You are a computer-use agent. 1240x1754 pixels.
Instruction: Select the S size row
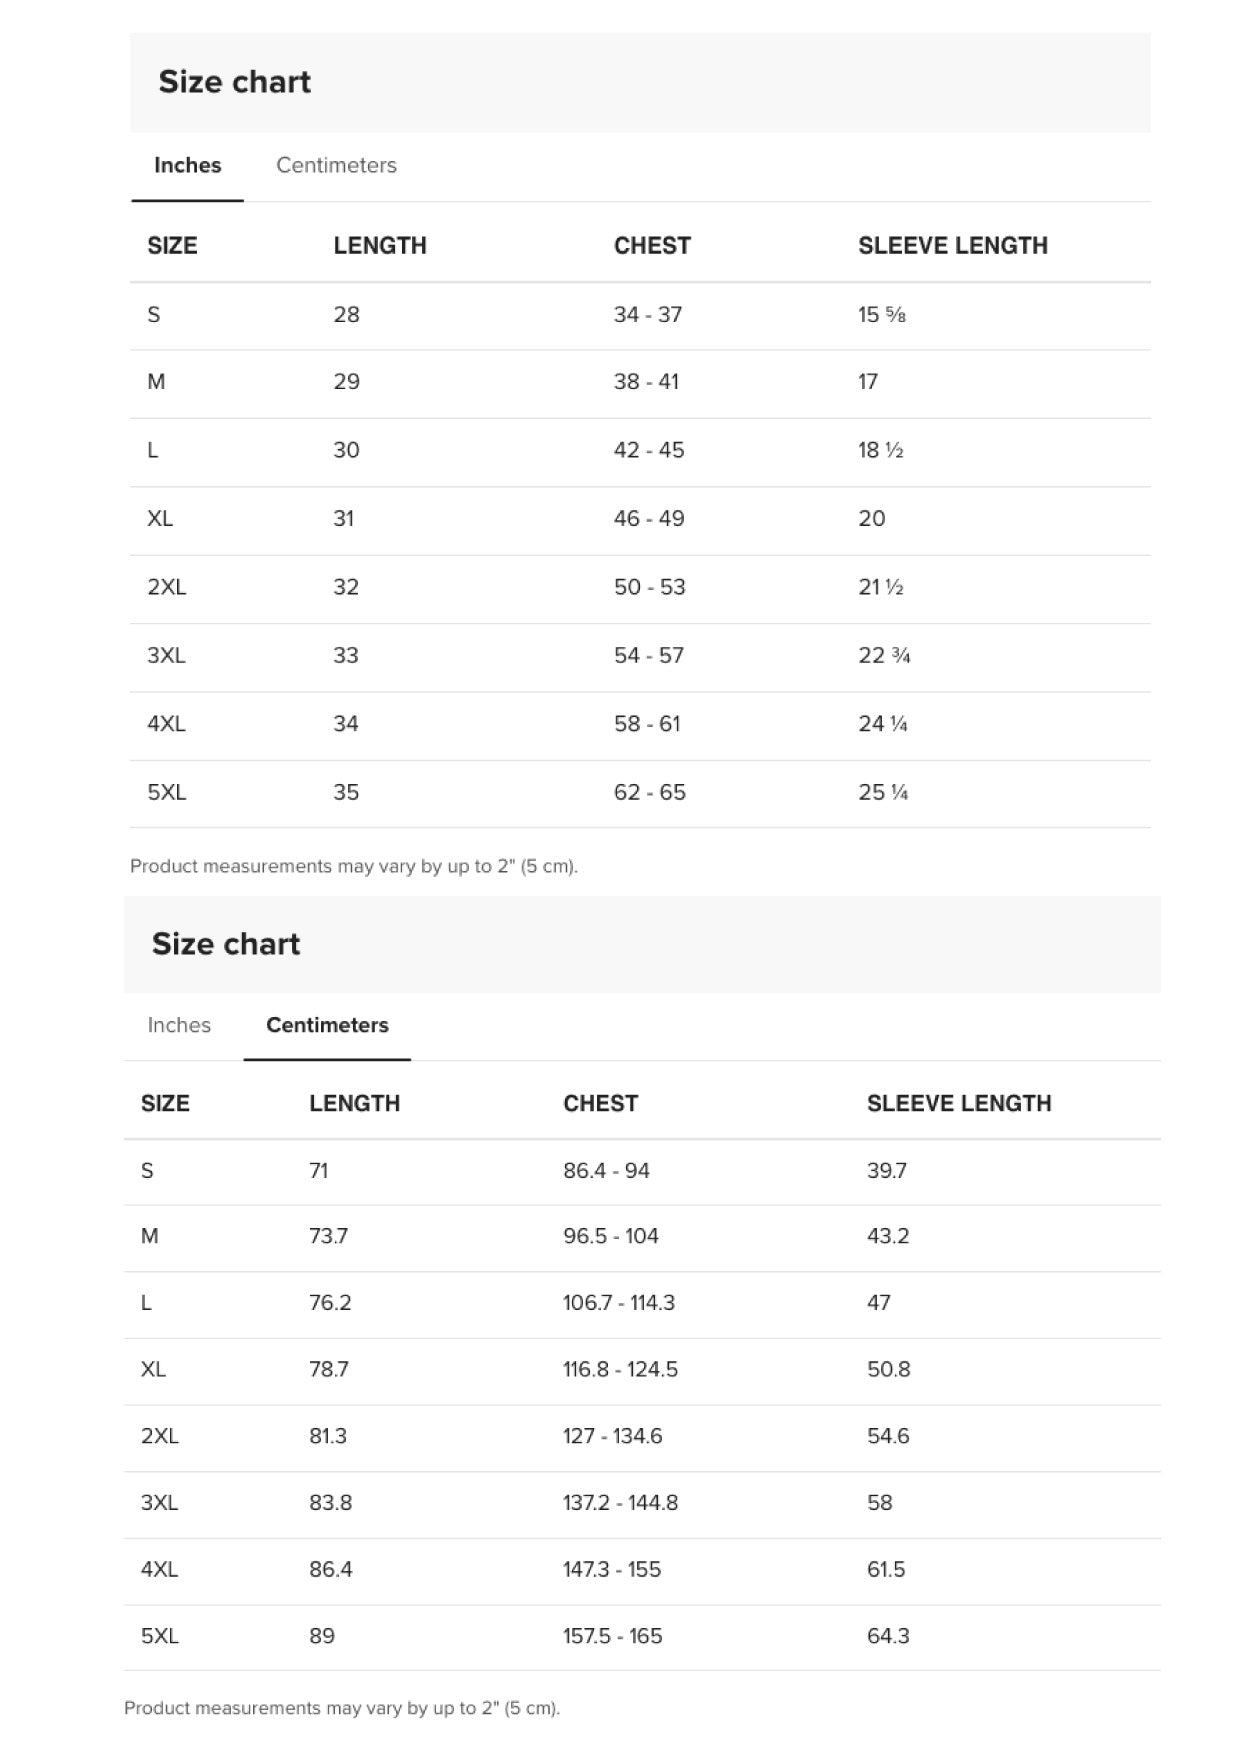154,314
